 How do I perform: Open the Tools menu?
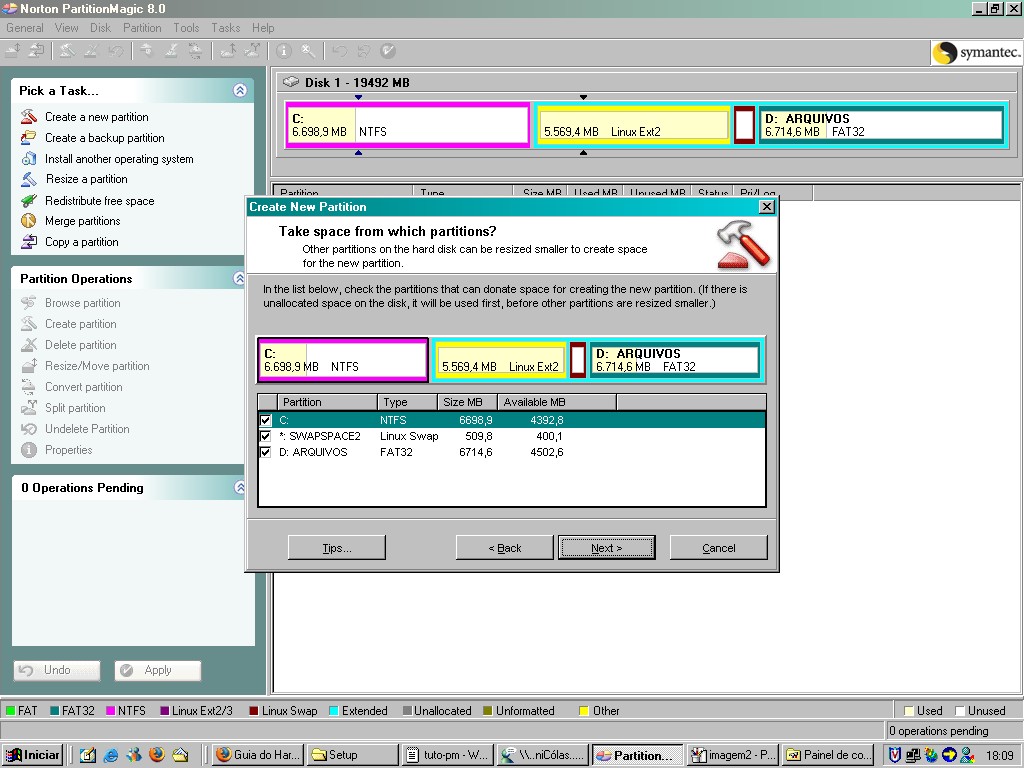[x=186, y=28]
